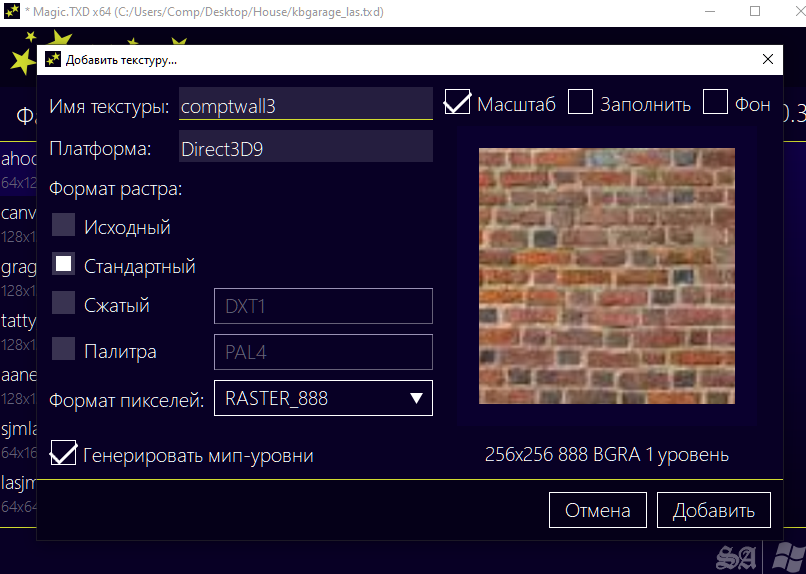This screenshot has height=574, width=806.
Task: Enable the Фон checkbox
Action: coord(715,103)
